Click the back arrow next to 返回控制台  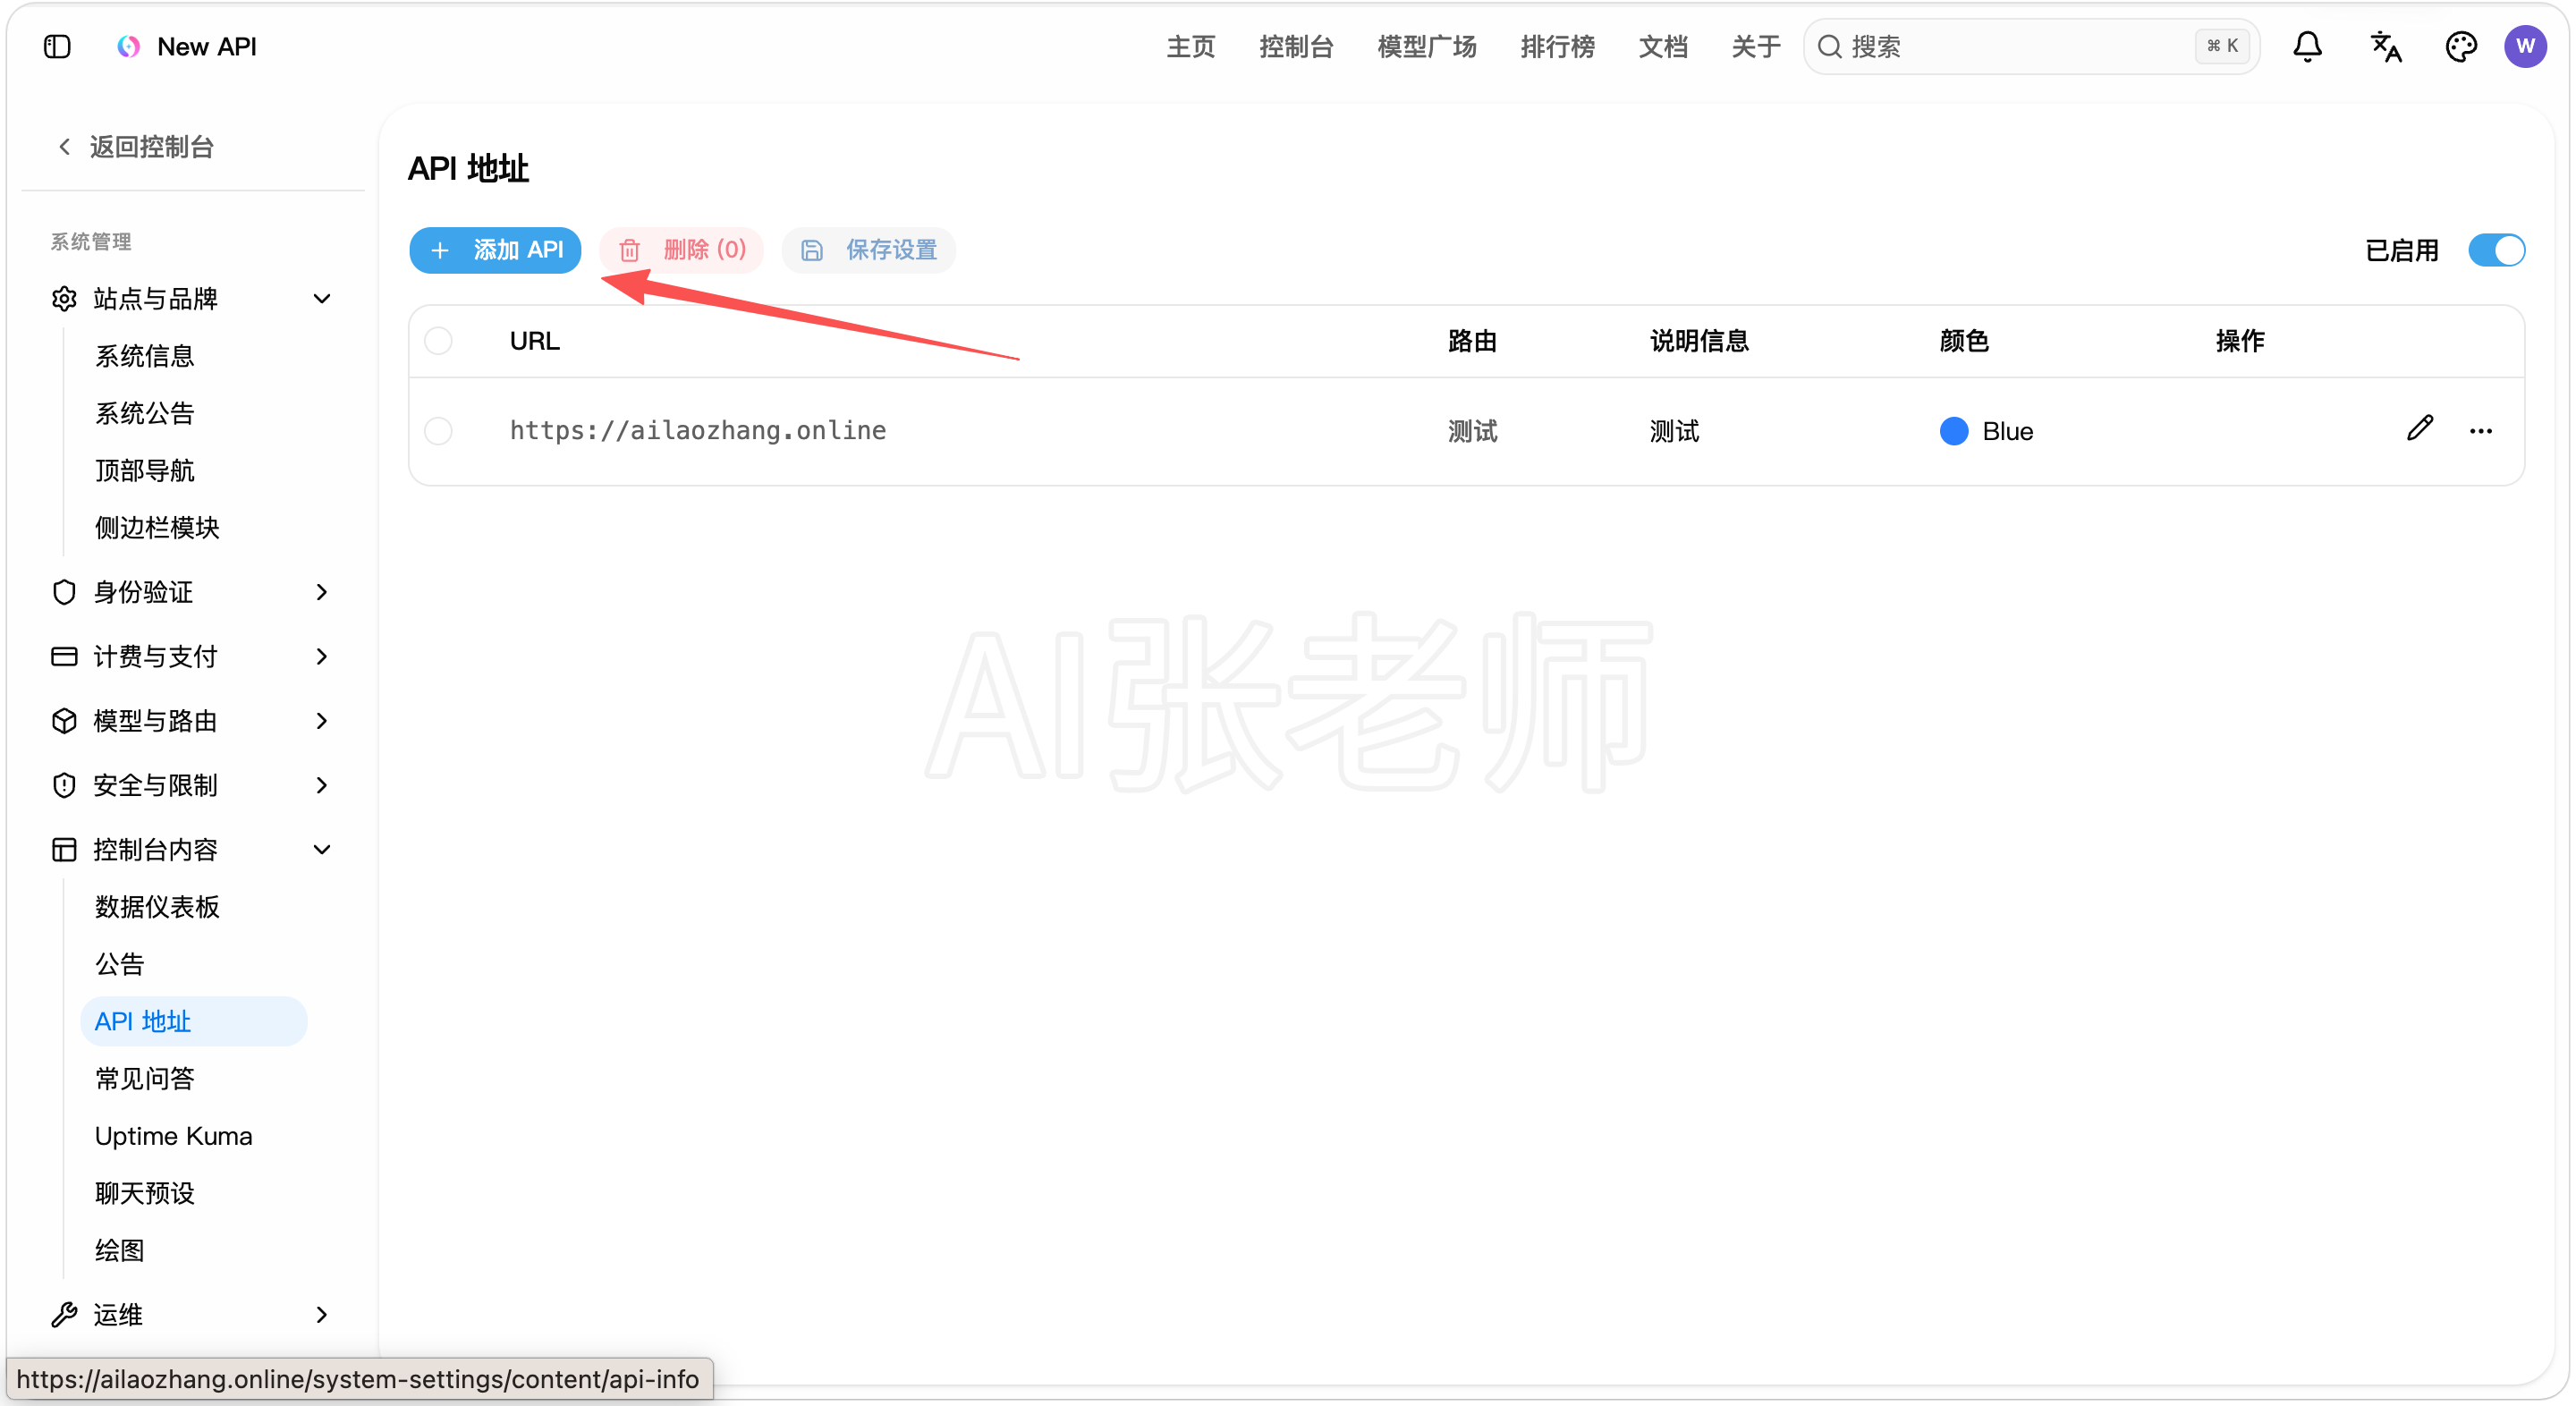coord(64,147)
